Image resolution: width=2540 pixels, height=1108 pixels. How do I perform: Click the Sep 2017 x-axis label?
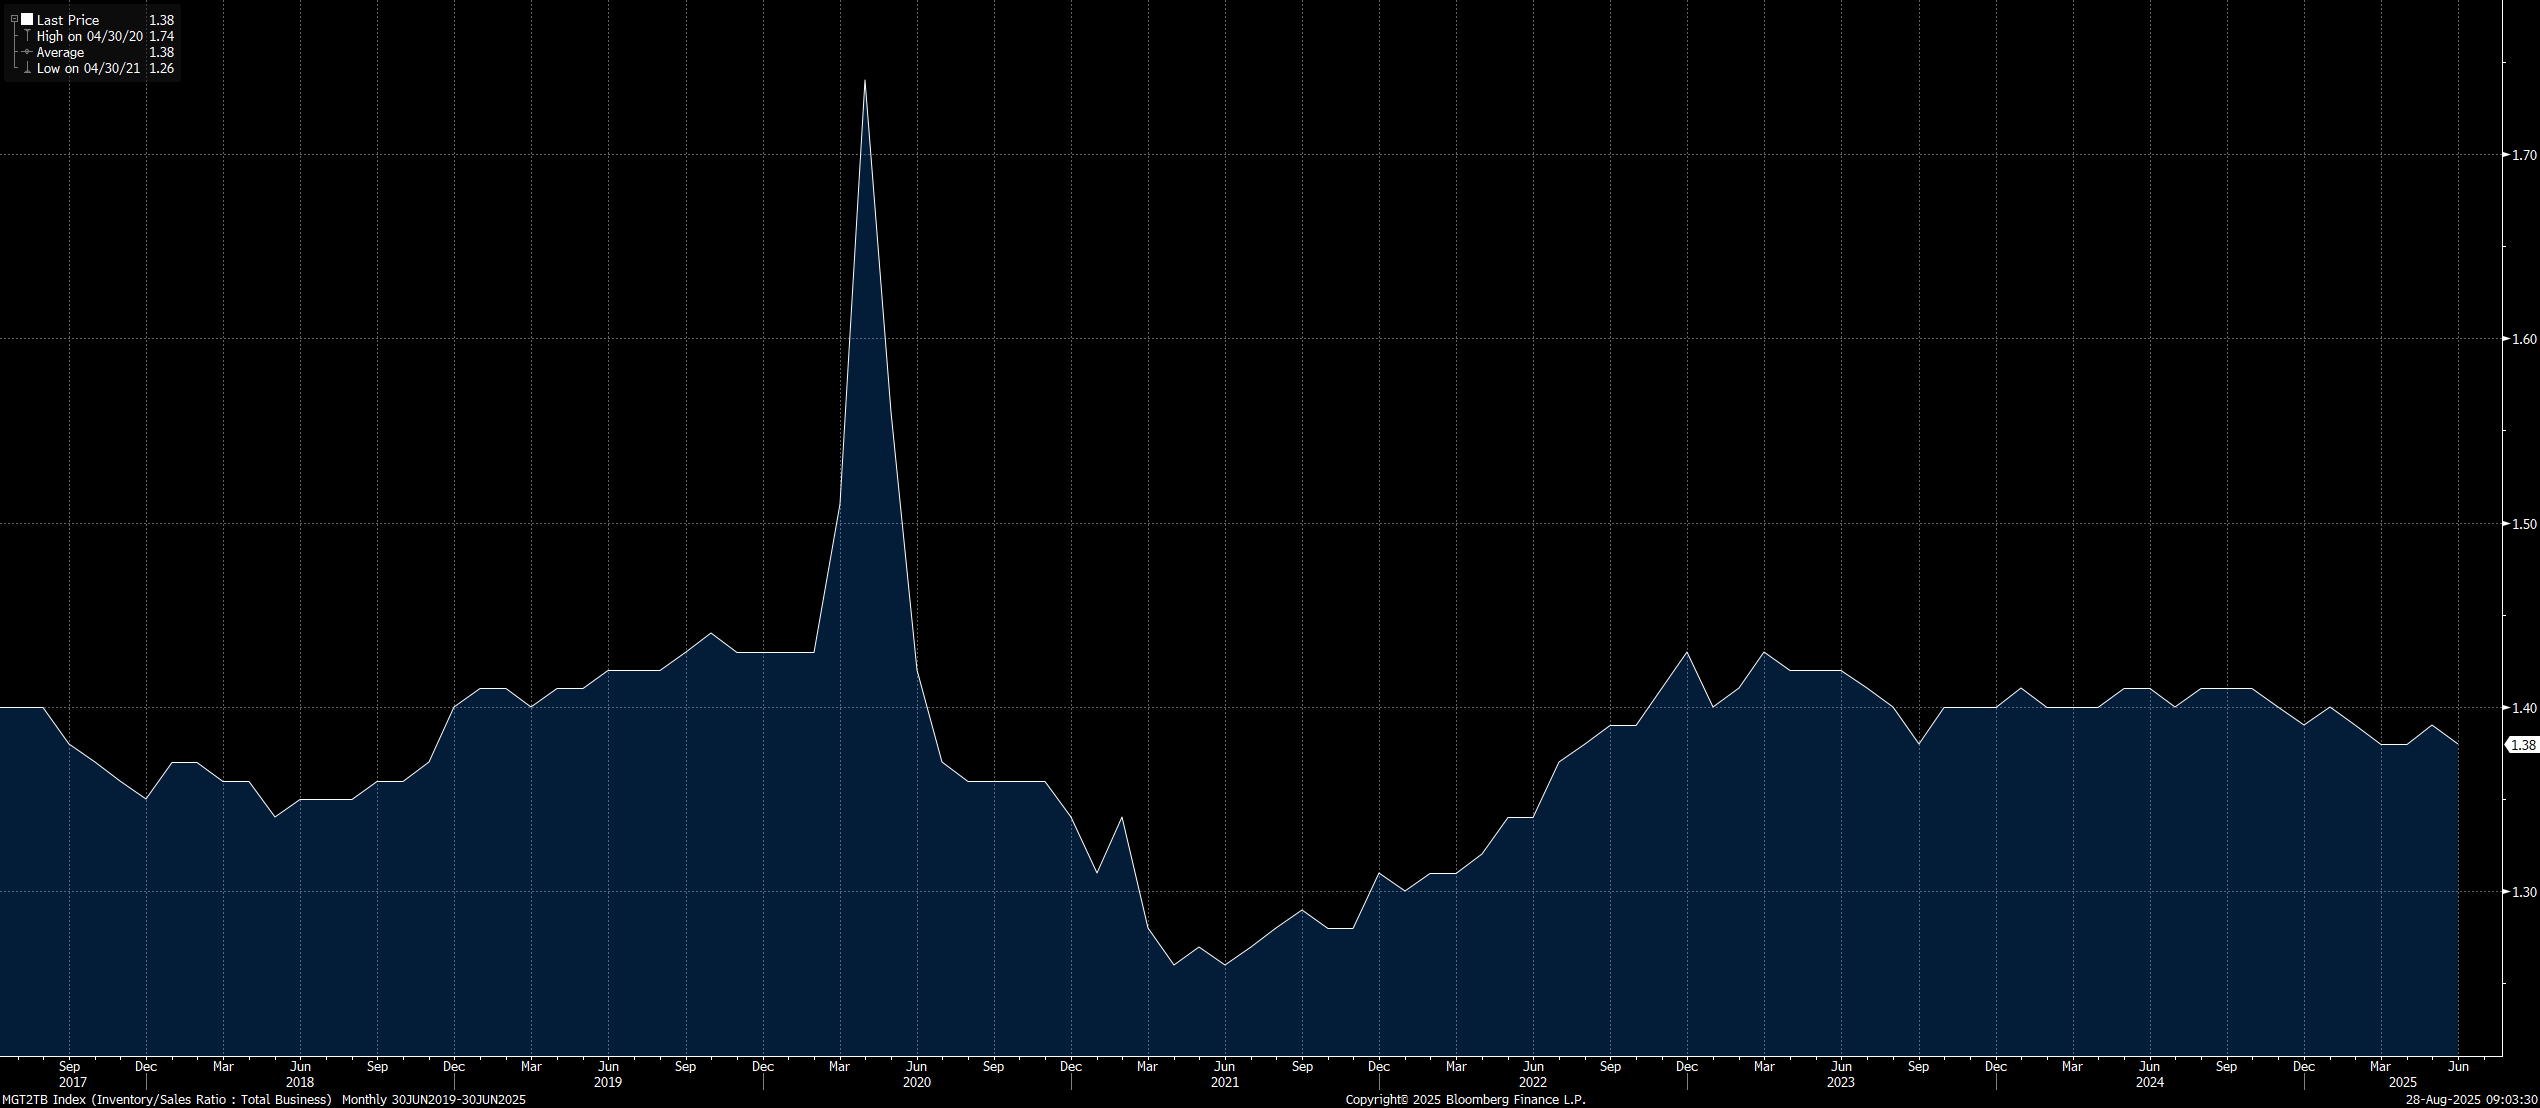coord(69,1067)
